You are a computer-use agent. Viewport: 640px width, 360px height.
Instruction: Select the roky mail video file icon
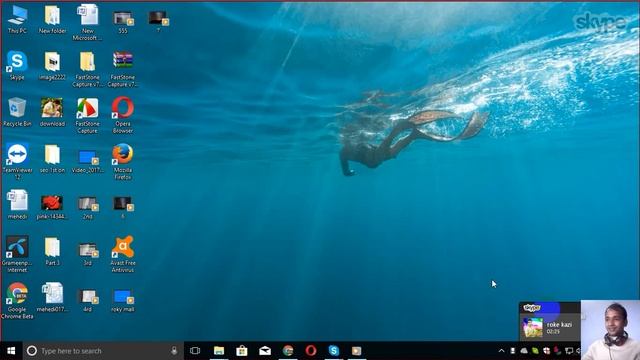click(x=123, y=300)
